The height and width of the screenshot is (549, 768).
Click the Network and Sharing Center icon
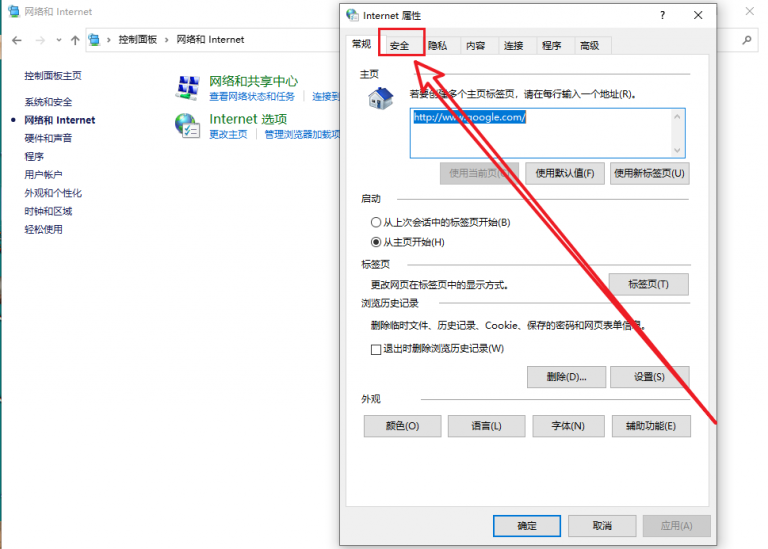click(x=188, y=88)
